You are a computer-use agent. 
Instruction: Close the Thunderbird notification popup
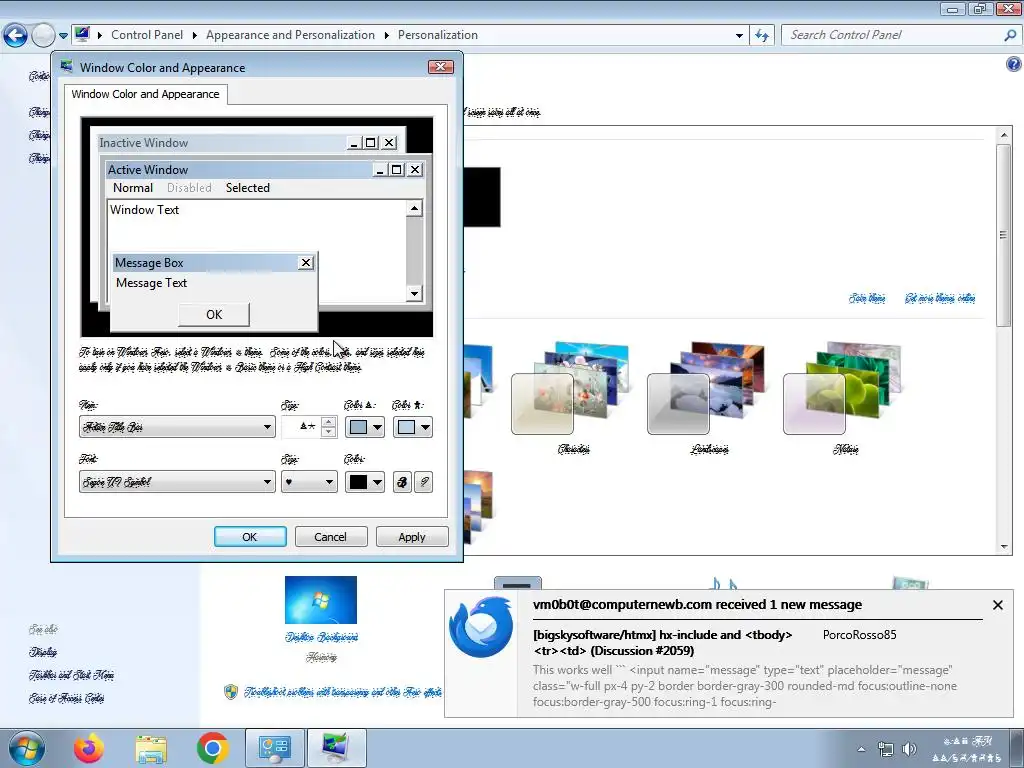pos(998,605)
